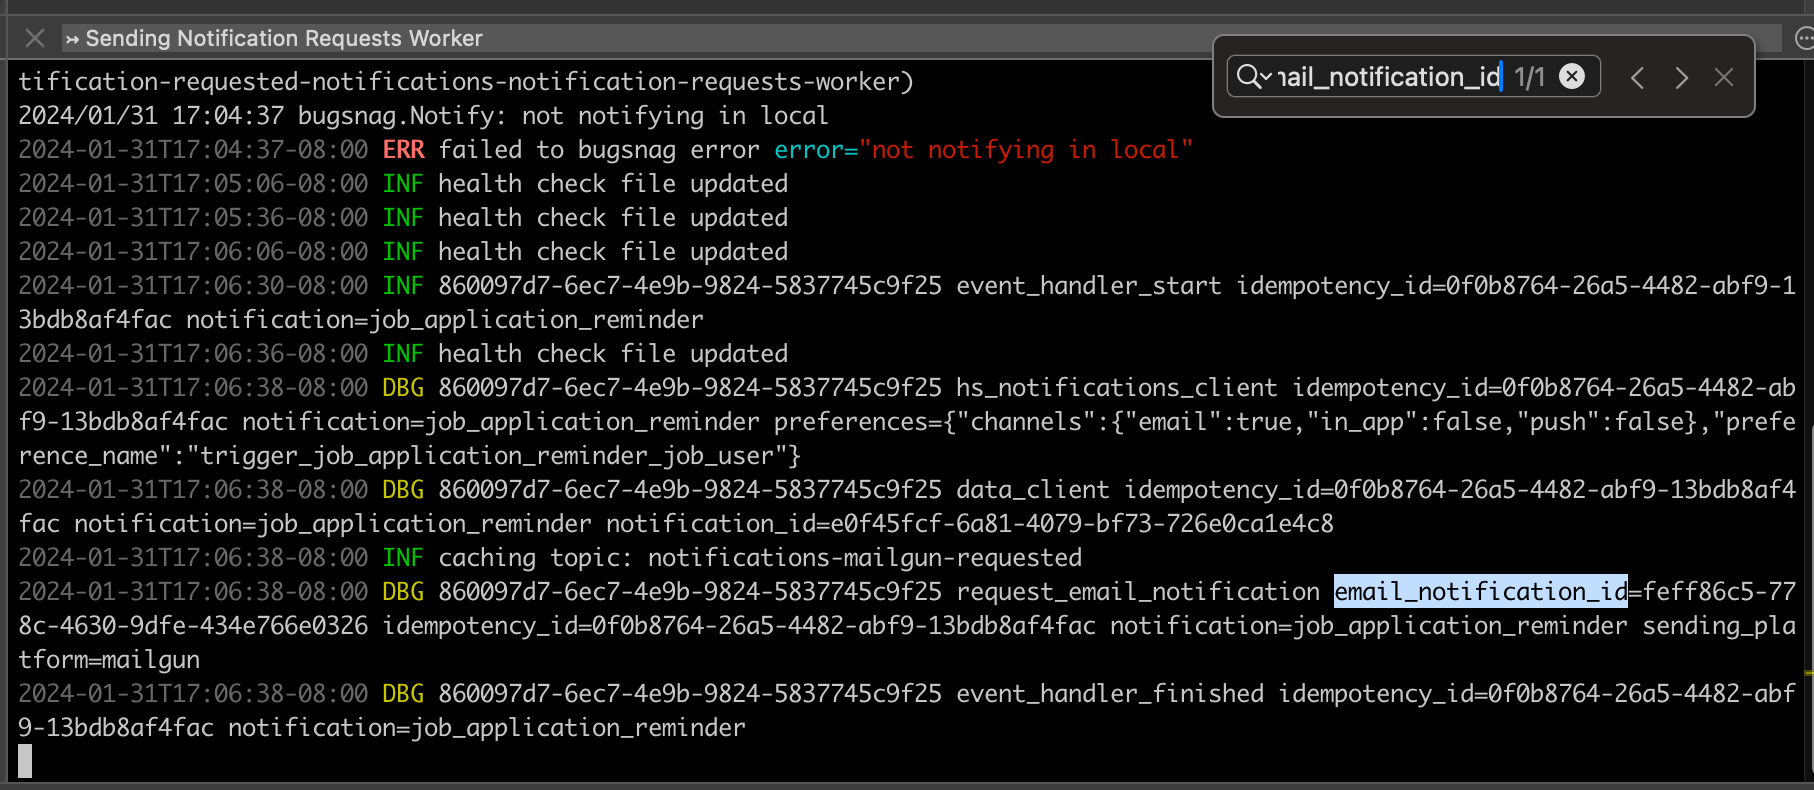Screen dimensions: 1814x790
Task: Clear the search text with the circled X
Action: click(1572, 77)
